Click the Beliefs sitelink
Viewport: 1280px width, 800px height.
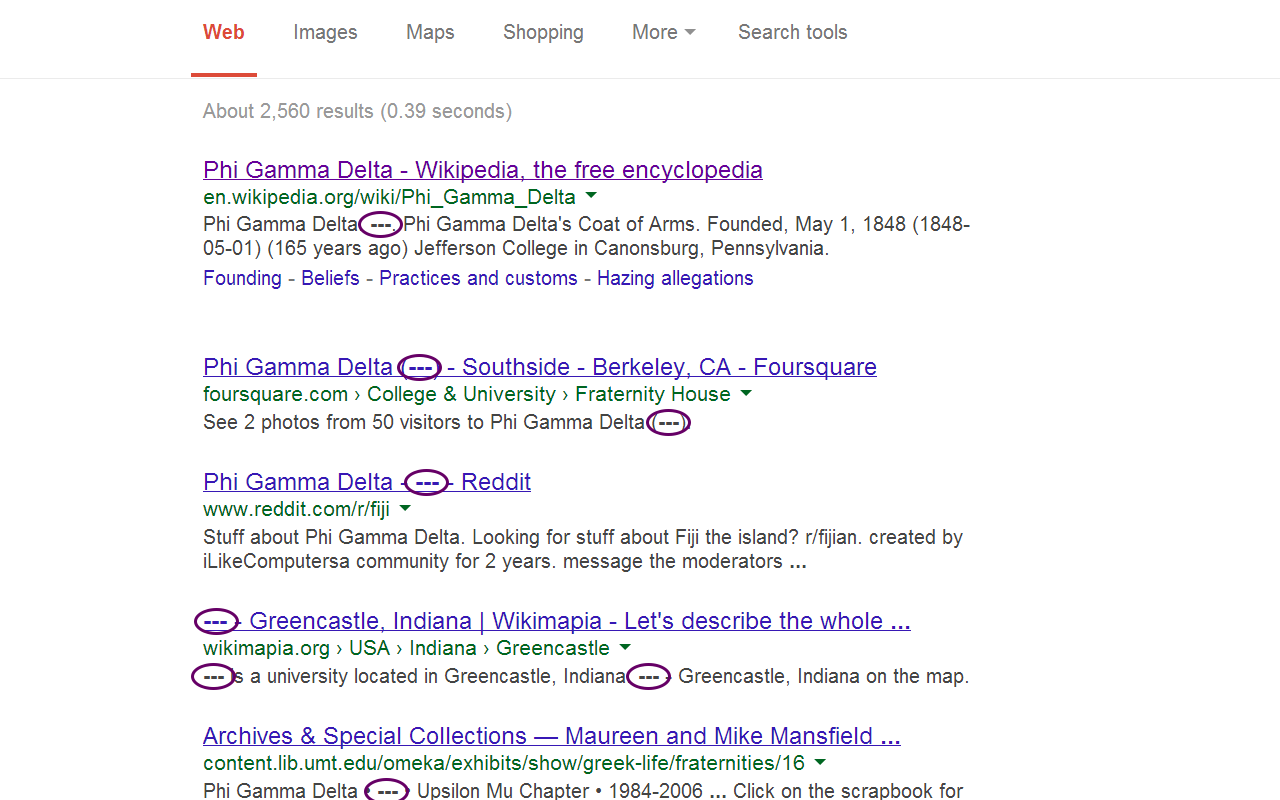tap(330, 278)
